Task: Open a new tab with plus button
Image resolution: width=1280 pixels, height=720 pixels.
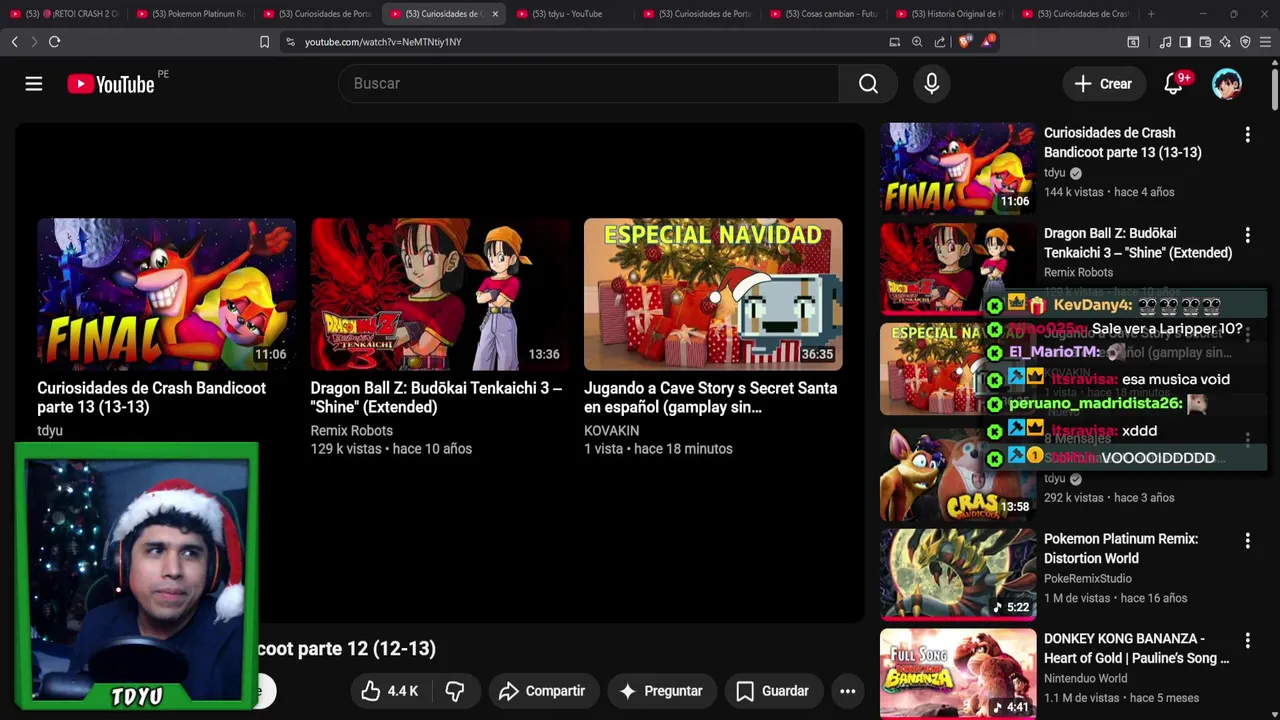Action: tap(1151, 14)
